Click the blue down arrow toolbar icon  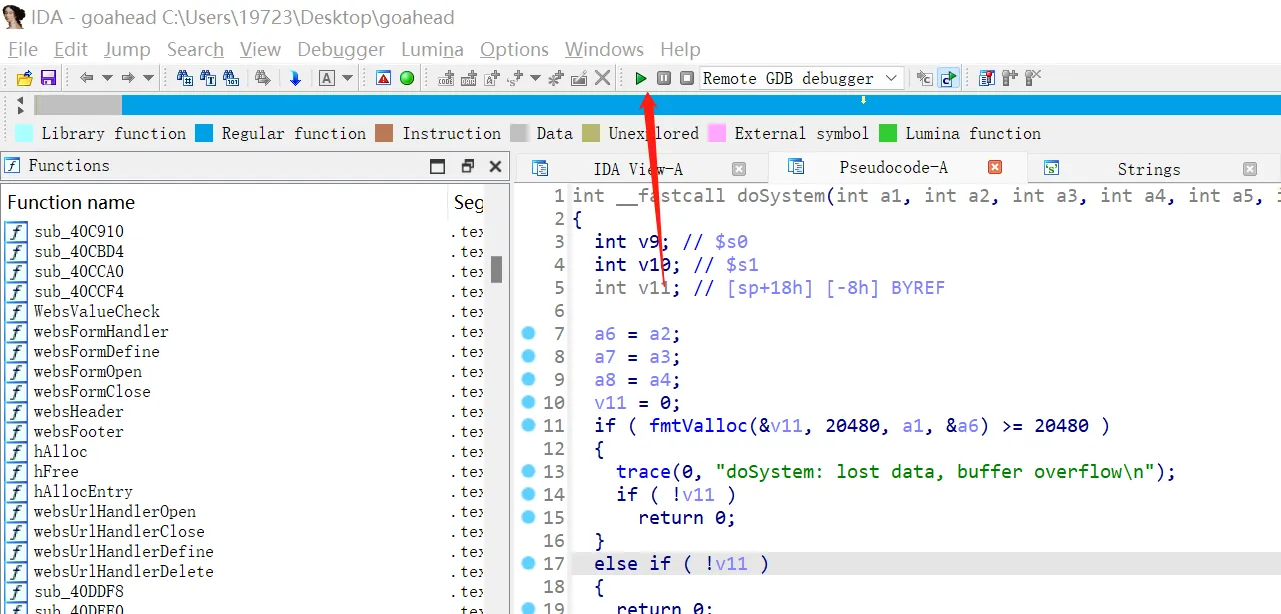pos(295,78)
